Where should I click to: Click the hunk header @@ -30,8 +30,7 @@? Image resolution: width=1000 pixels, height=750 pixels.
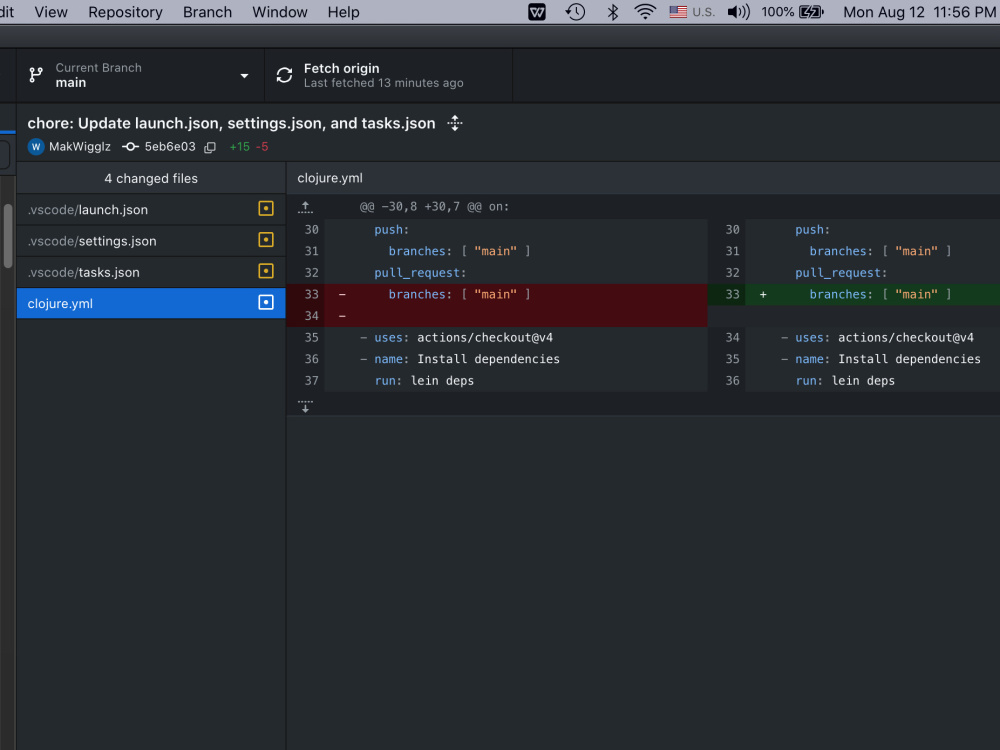(434, 207)
